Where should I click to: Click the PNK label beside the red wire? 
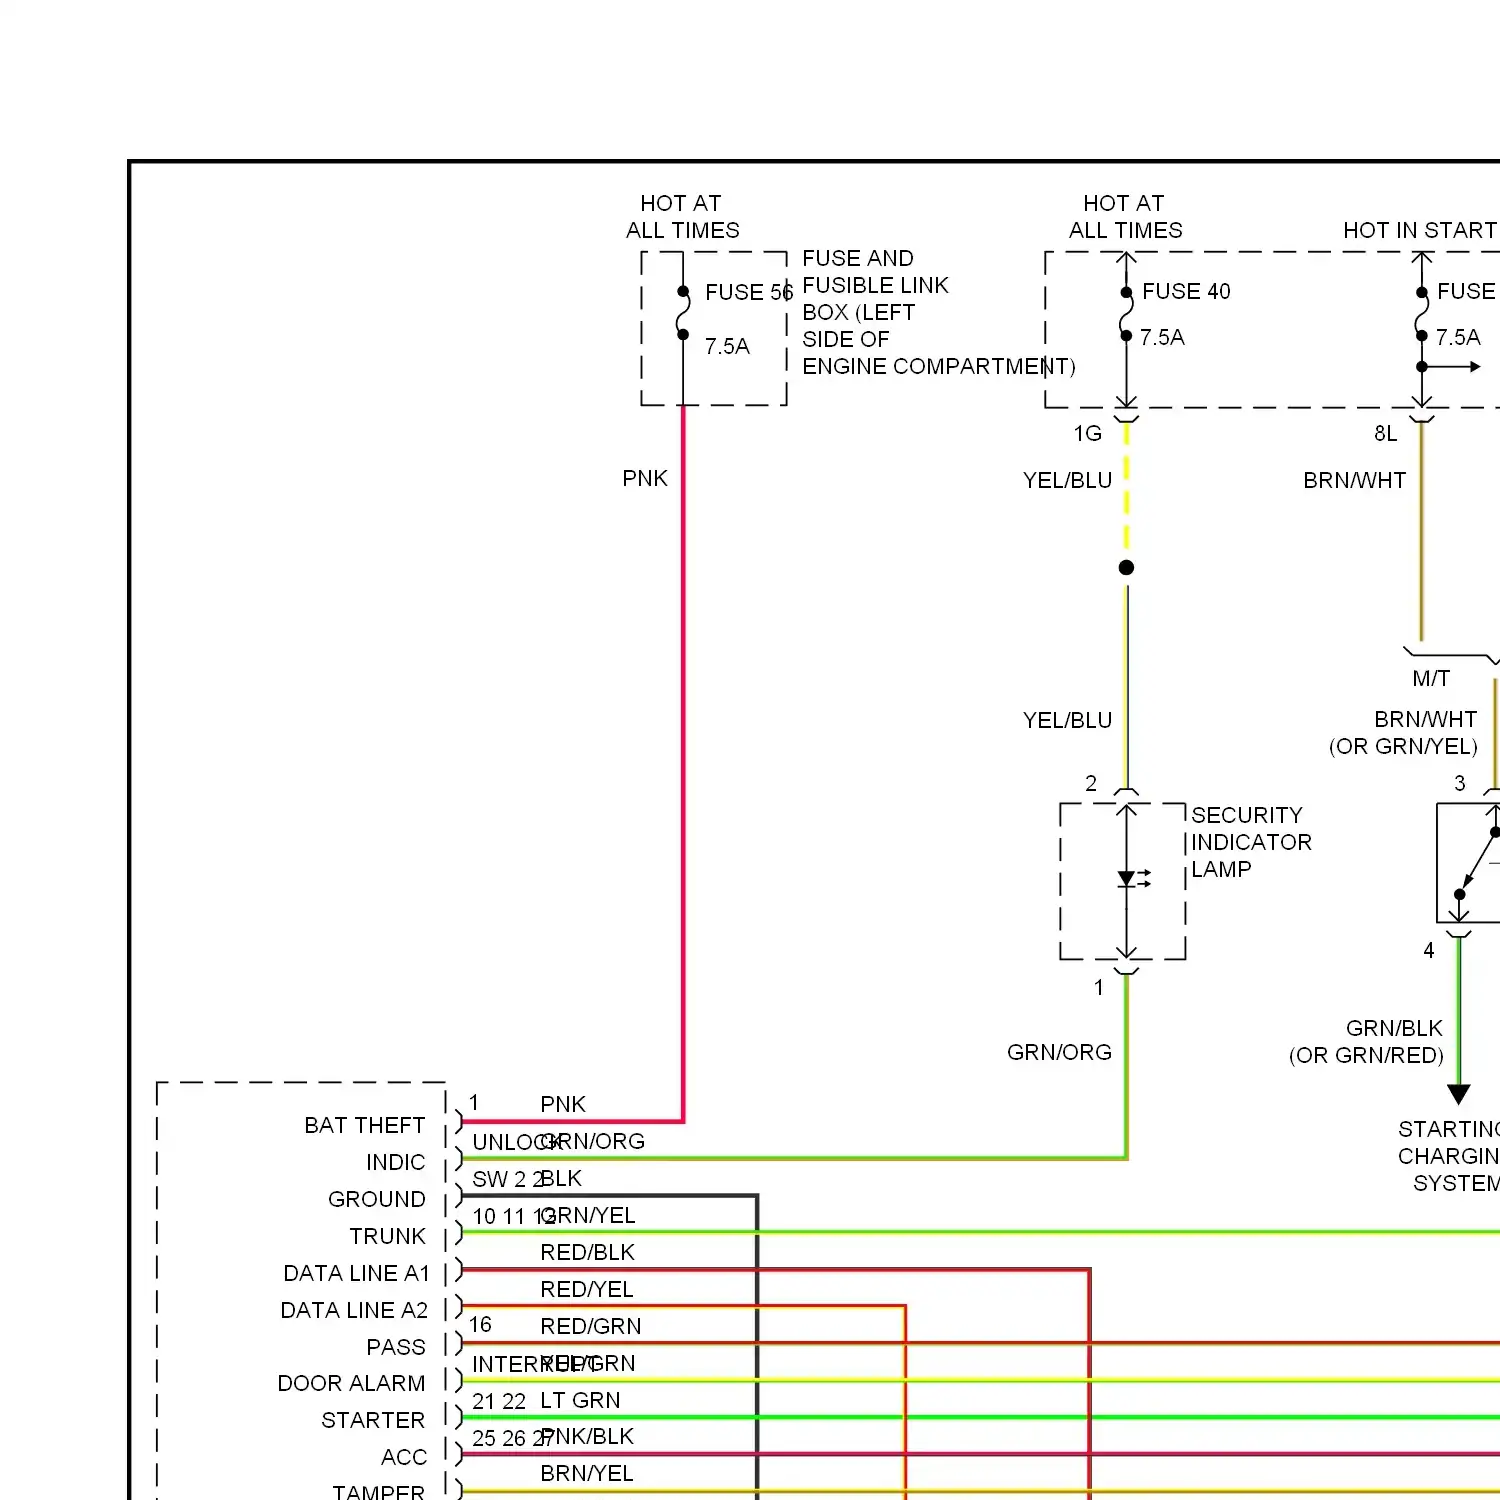click(645, 478)
